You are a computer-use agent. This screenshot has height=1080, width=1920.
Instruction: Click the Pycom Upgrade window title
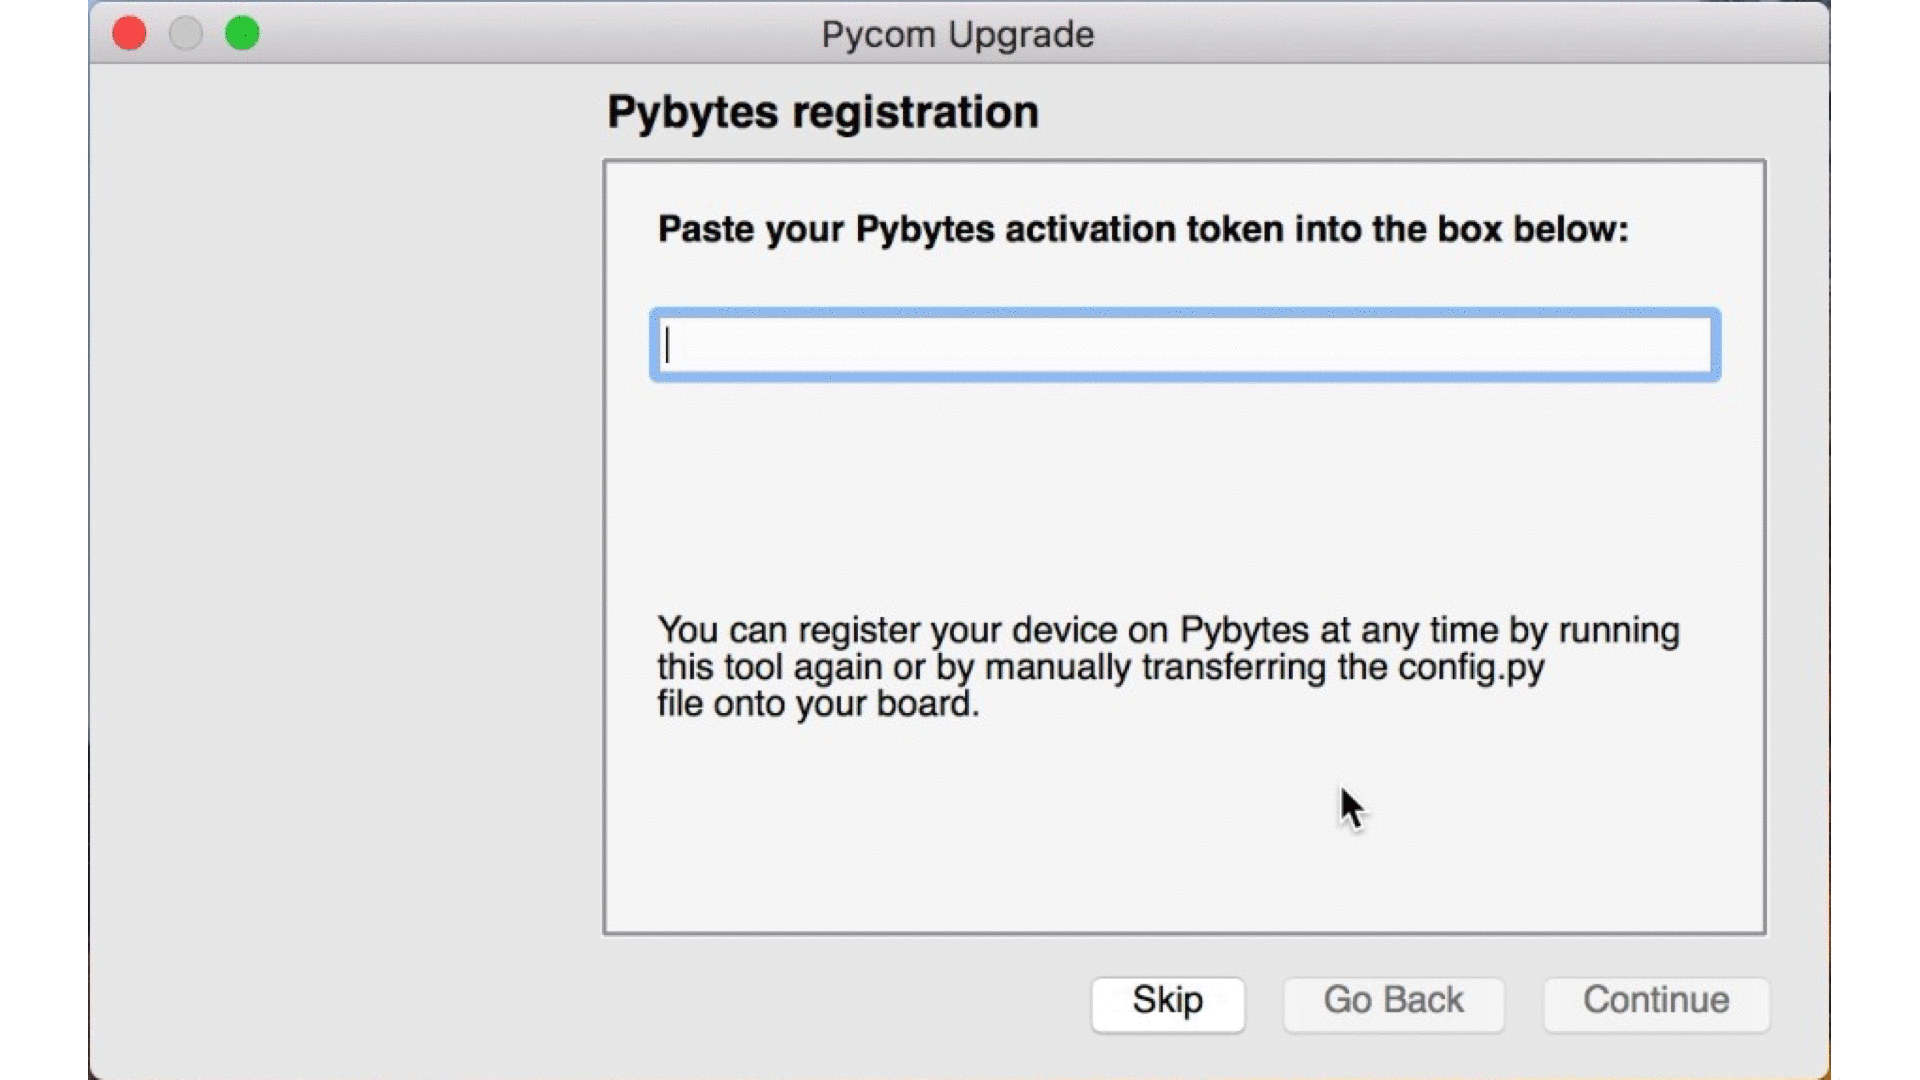(958, 35)
